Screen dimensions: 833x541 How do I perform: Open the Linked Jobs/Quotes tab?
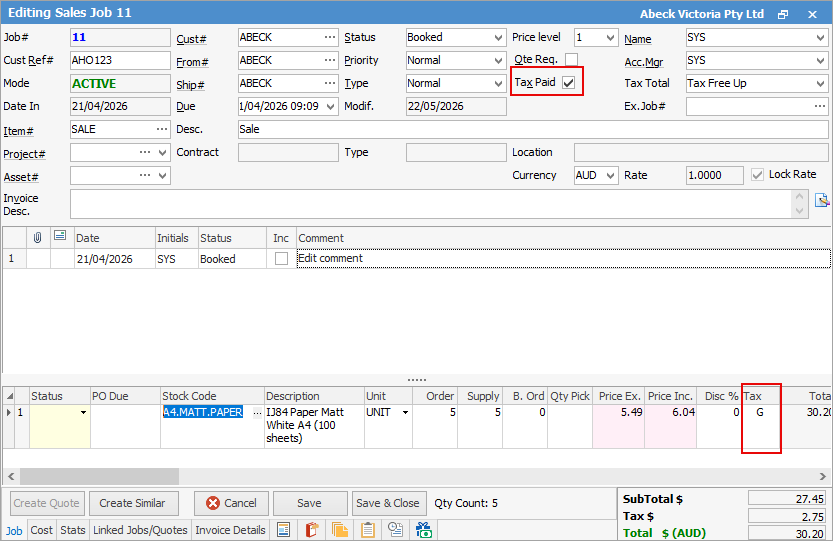tap(140, 530)
